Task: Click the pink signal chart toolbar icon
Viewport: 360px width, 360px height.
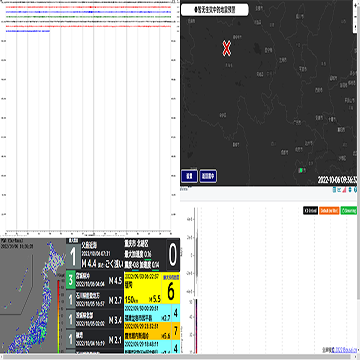Action: [x=344, y=190]
